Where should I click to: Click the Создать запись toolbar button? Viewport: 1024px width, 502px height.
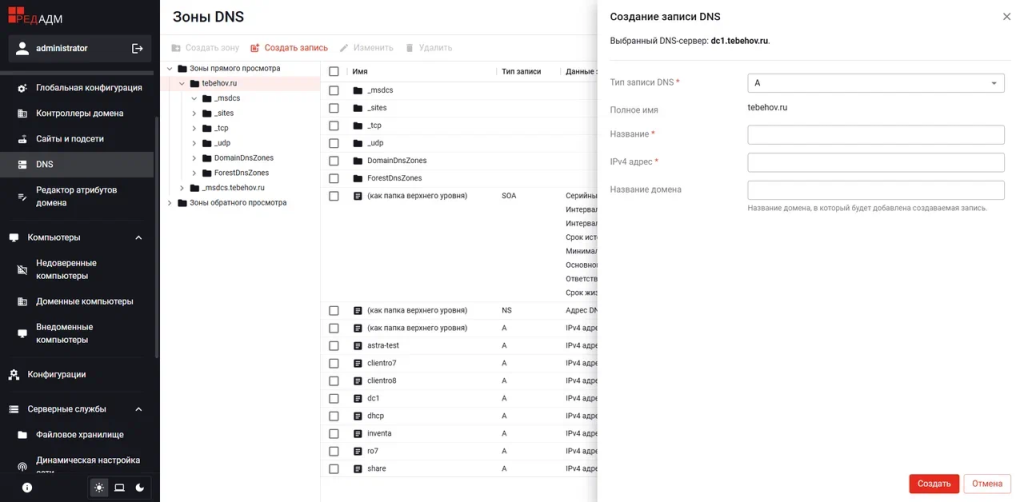(x=289, y=48)
